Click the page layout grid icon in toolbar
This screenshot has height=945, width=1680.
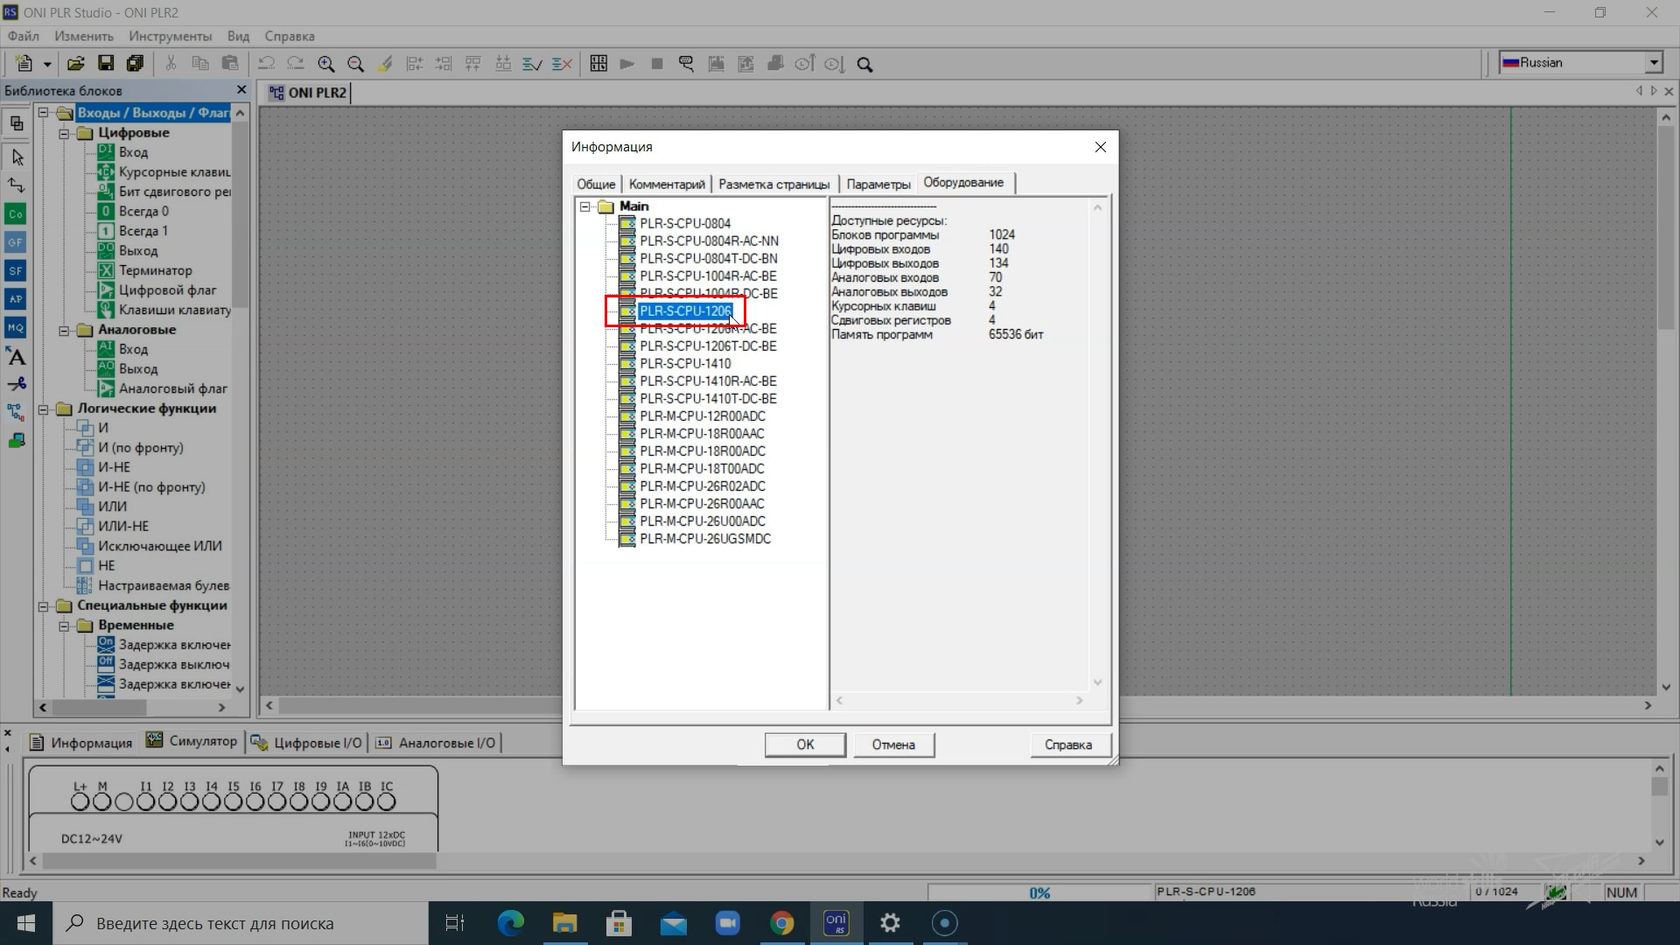coord(598,64)
